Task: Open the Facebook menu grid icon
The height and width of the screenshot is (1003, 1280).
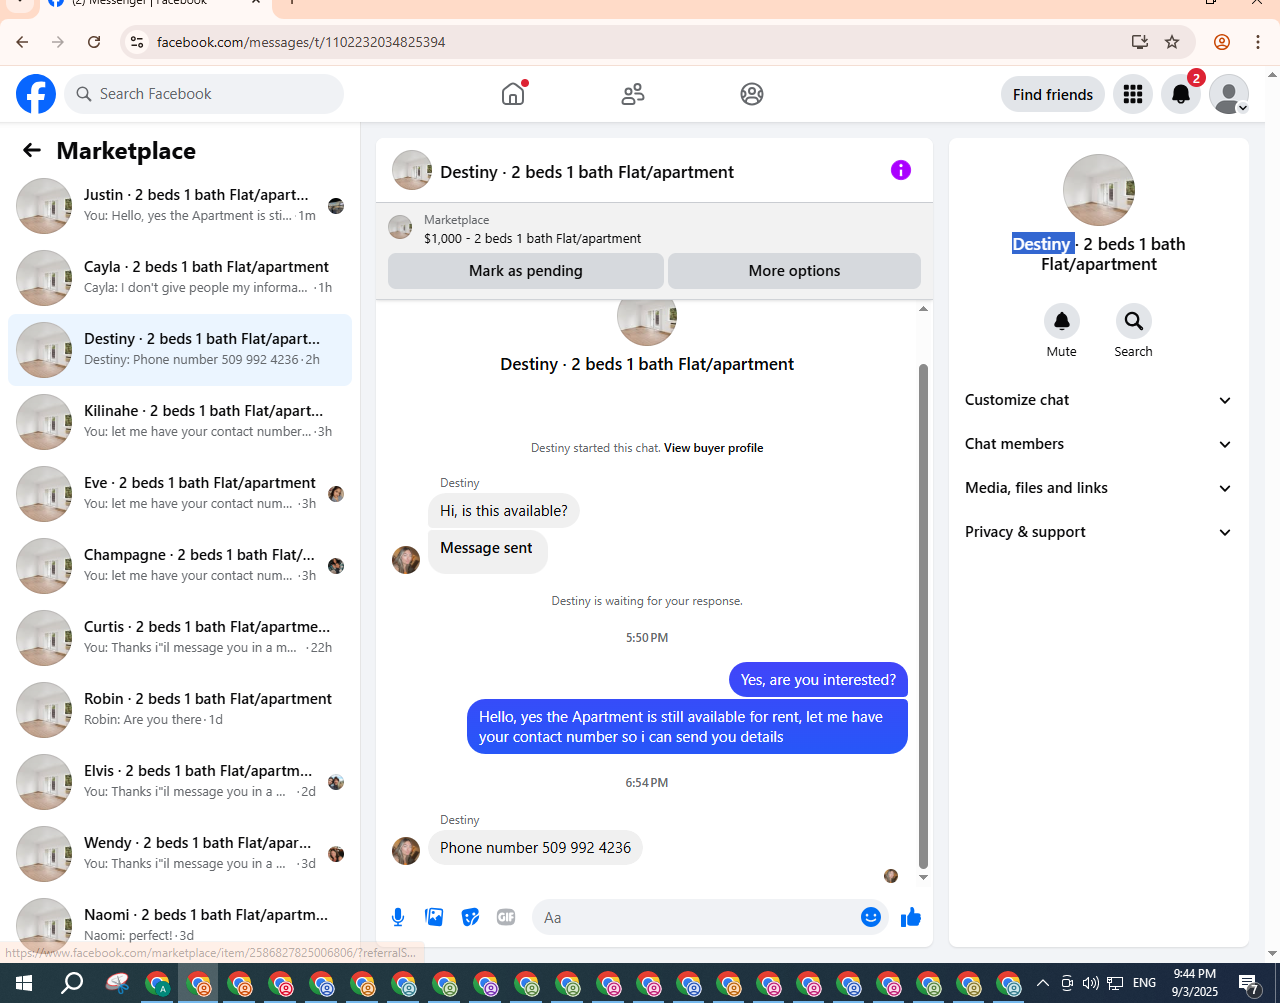Action: pyautogui.click(x=1133, y=94)
